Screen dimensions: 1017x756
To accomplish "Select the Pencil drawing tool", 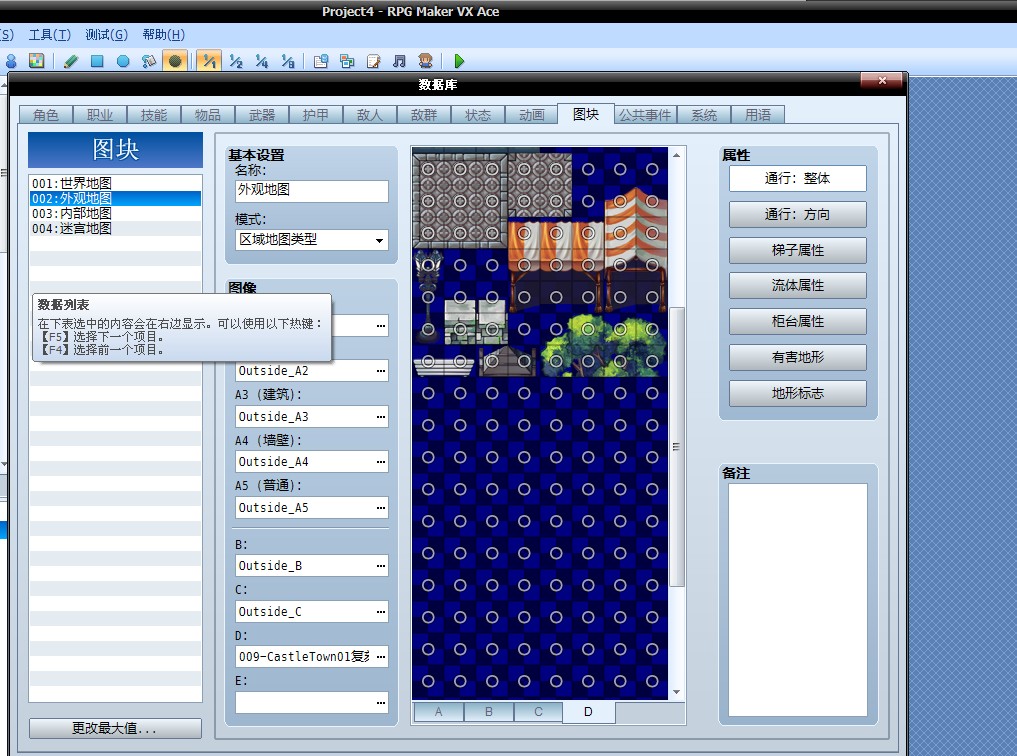I will coord(71,61).
